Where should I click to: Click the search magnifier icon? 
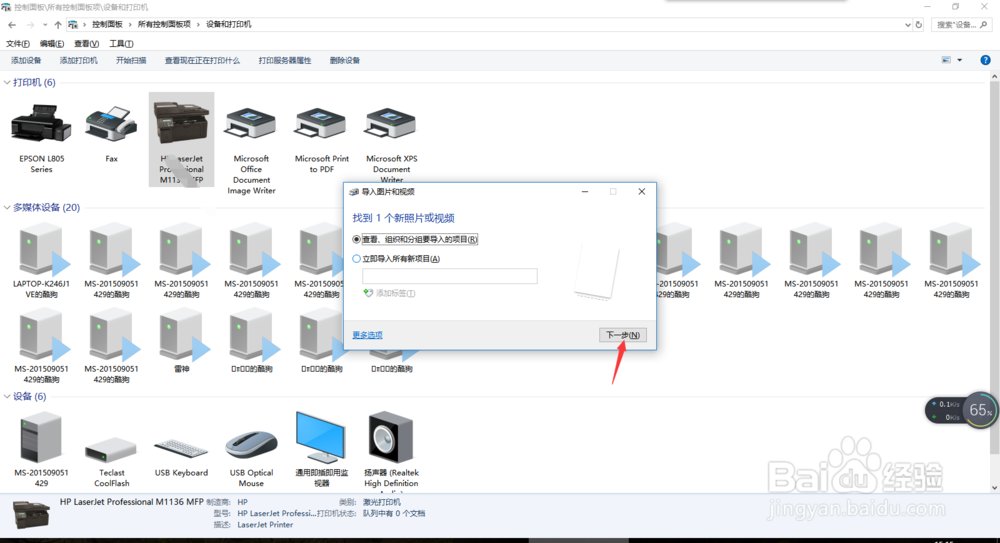[984, 25]
